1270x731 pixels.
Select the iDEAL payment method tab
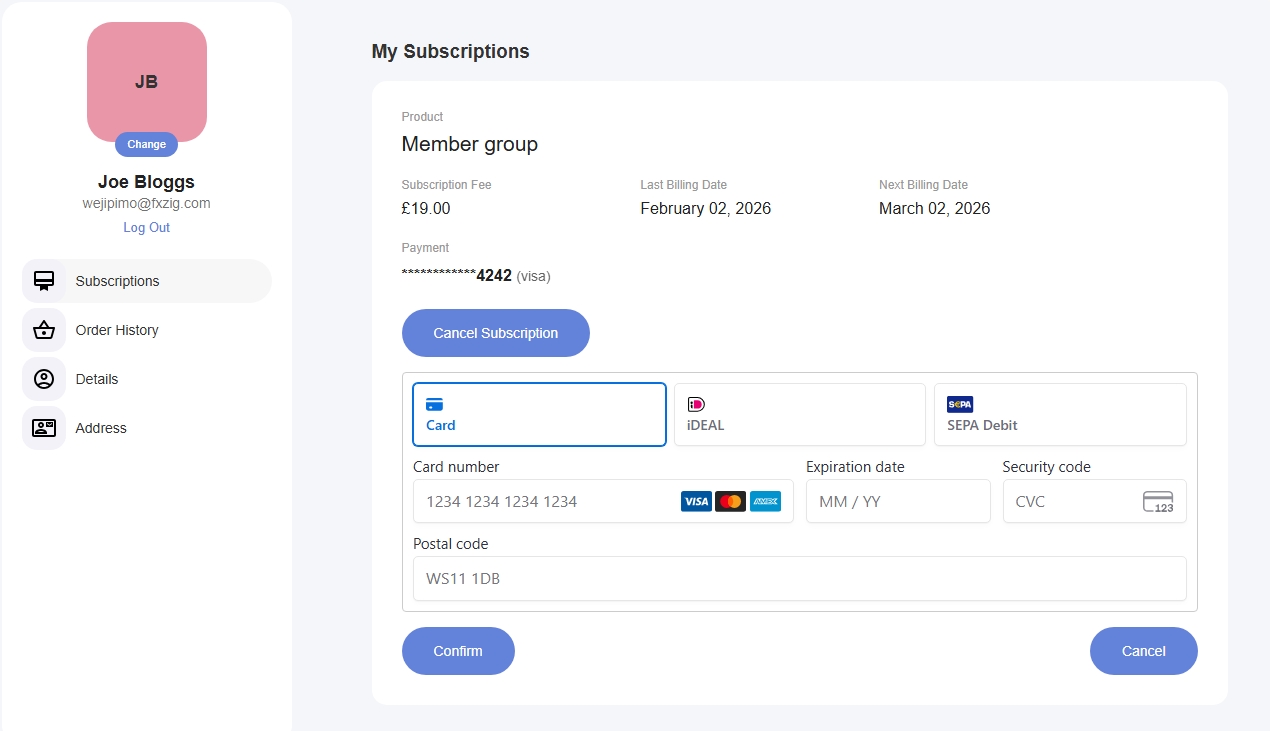(799, 414)
